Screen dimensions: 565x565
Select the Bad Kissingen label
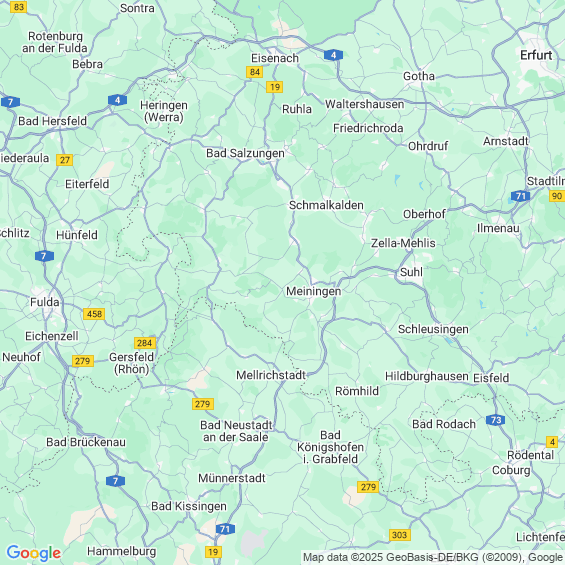click(x=189, y=506)
